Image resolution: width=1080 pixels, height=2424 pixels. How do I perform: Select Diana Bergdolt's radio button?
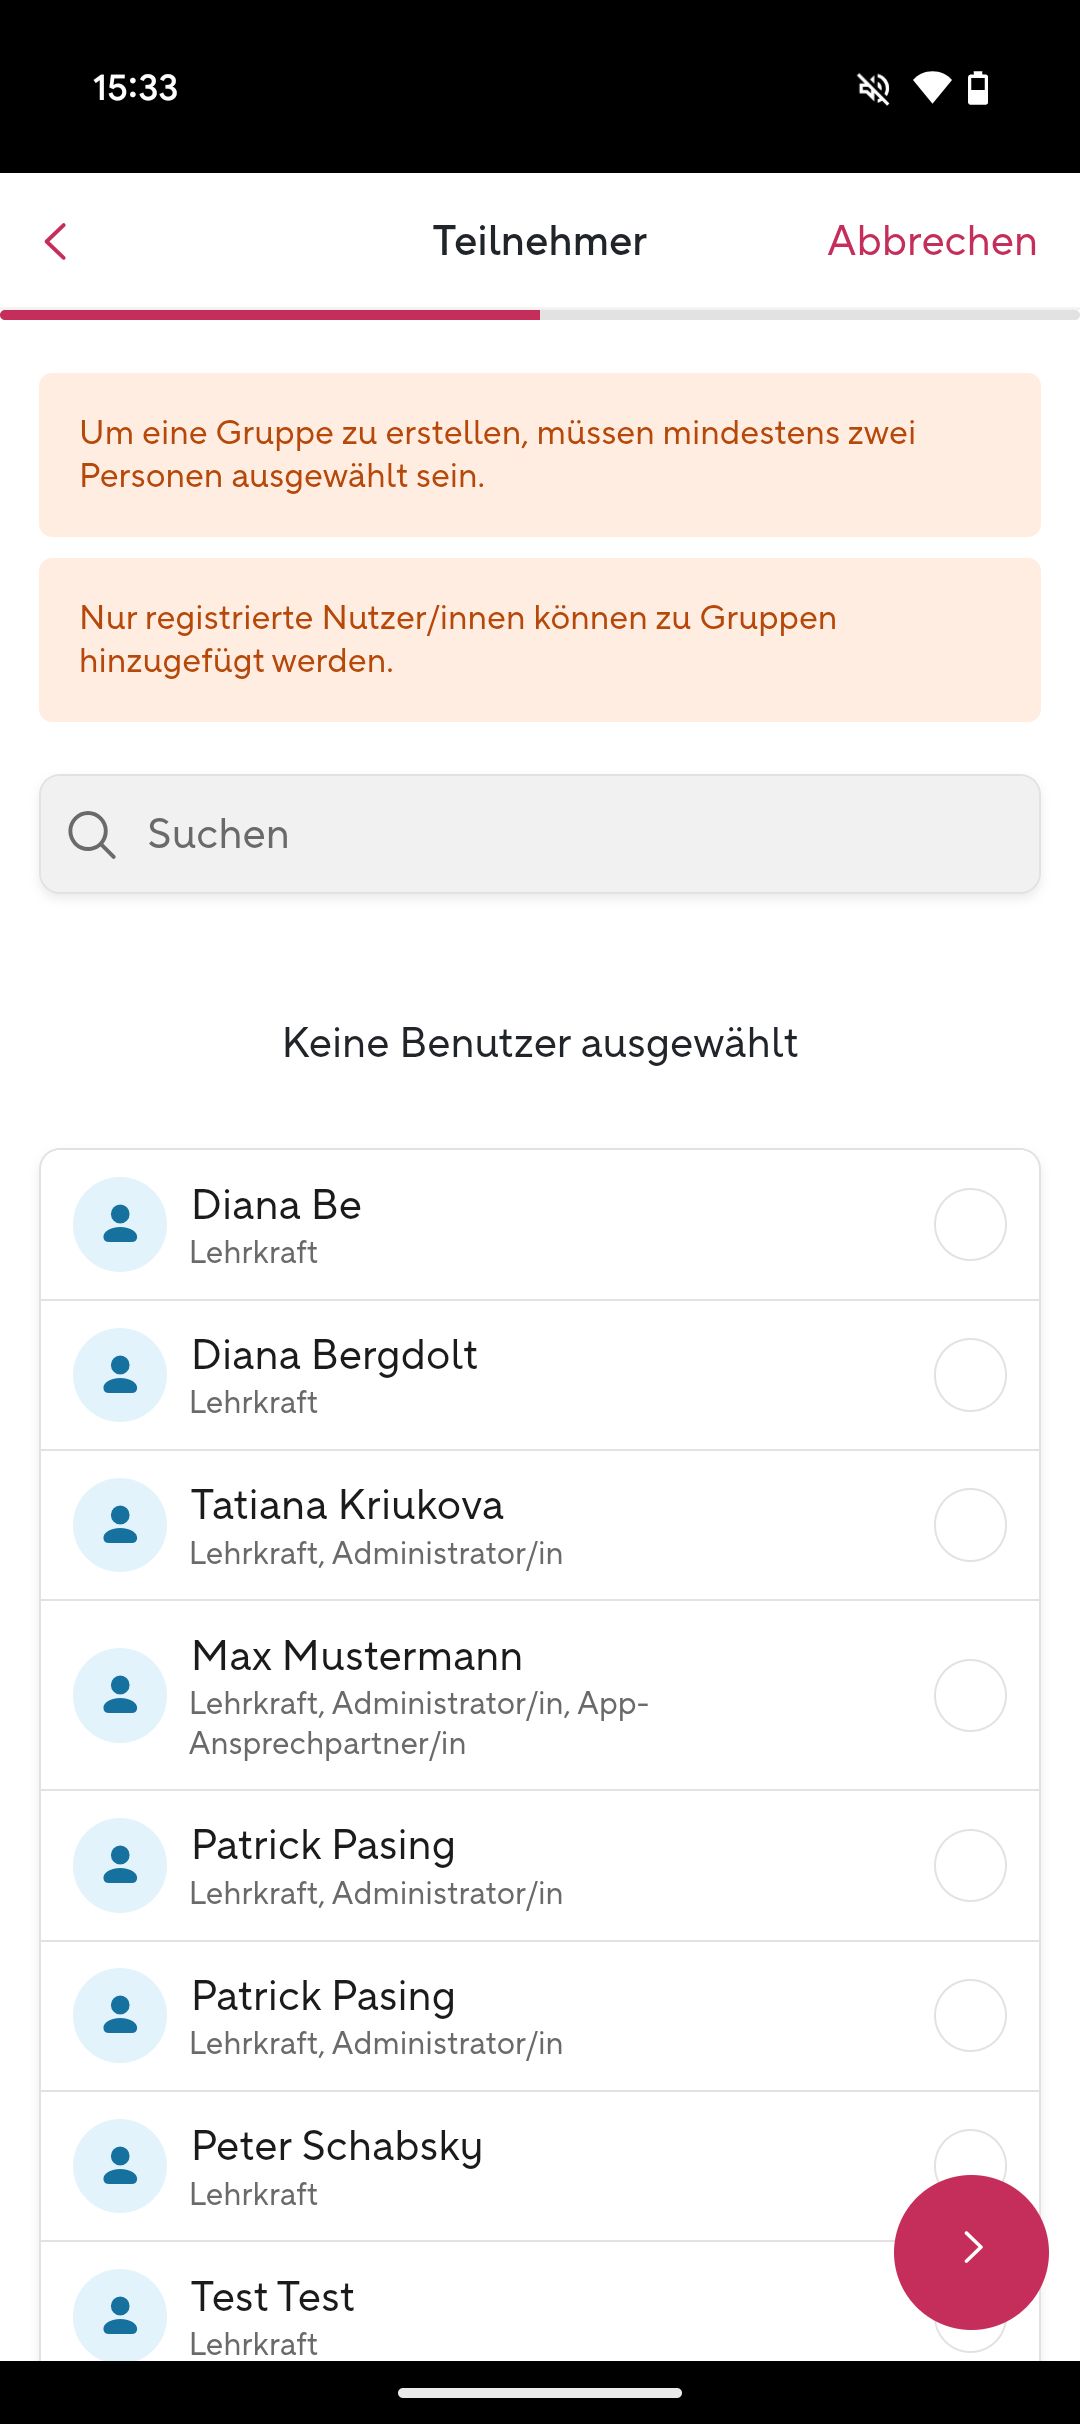[x=970, y=1375]
